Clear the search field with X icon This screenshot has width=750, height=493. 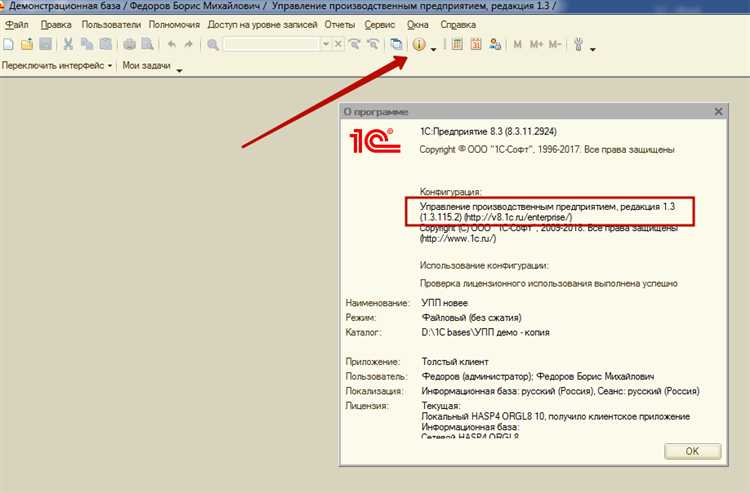point(338,44)
